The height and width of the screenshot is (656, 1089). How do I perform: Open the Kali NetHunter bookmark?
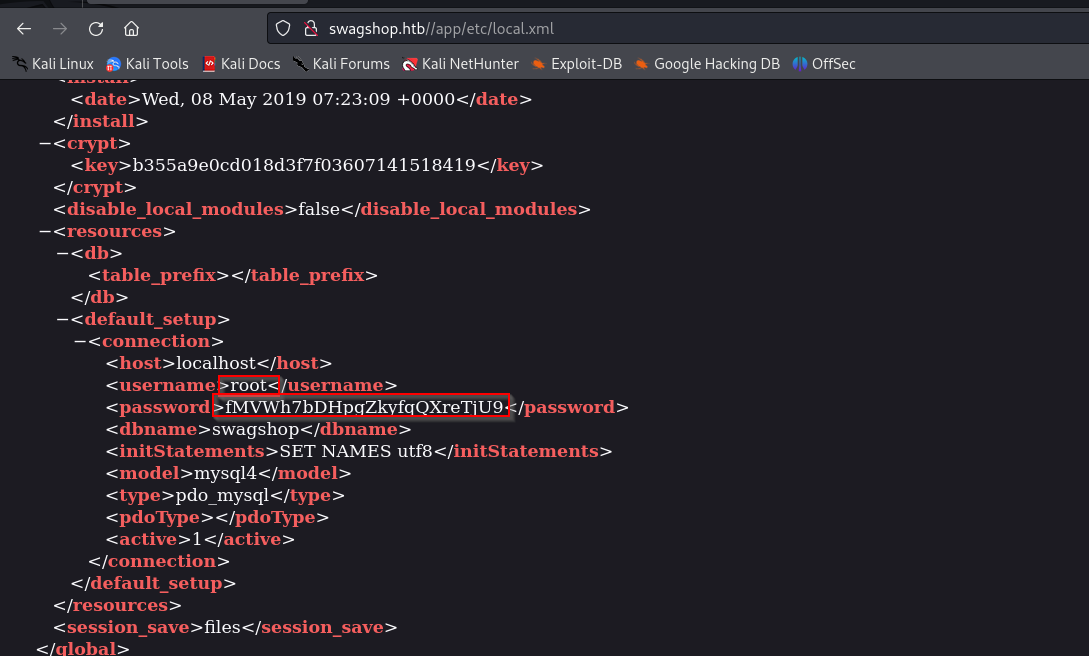[x=460, y=64]
